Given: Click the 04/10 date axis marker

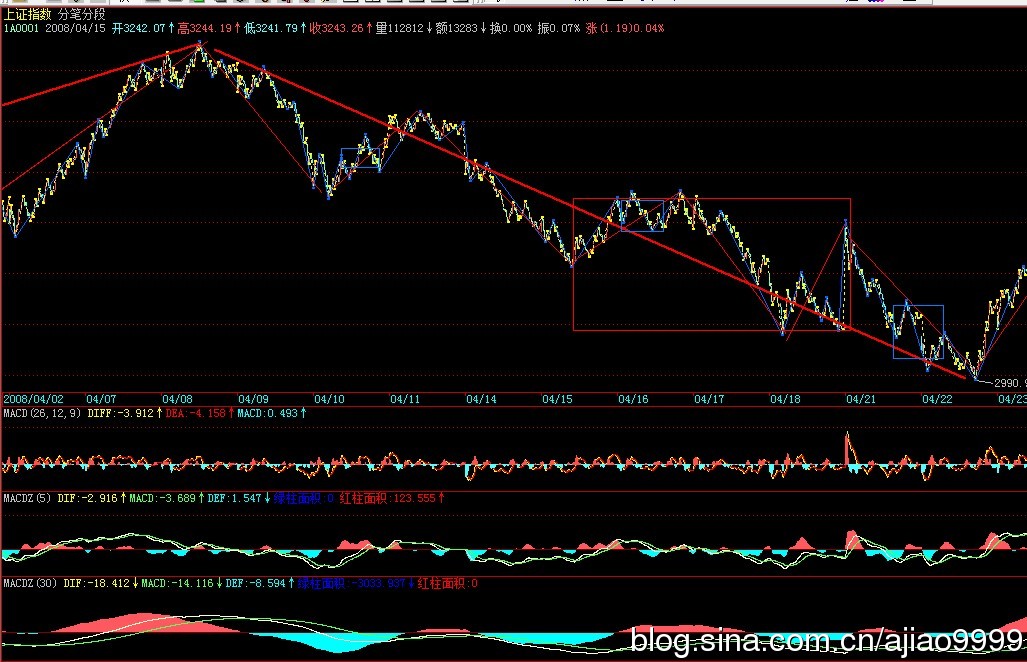Looking at the screenshot, I should [x=330, y=398].
